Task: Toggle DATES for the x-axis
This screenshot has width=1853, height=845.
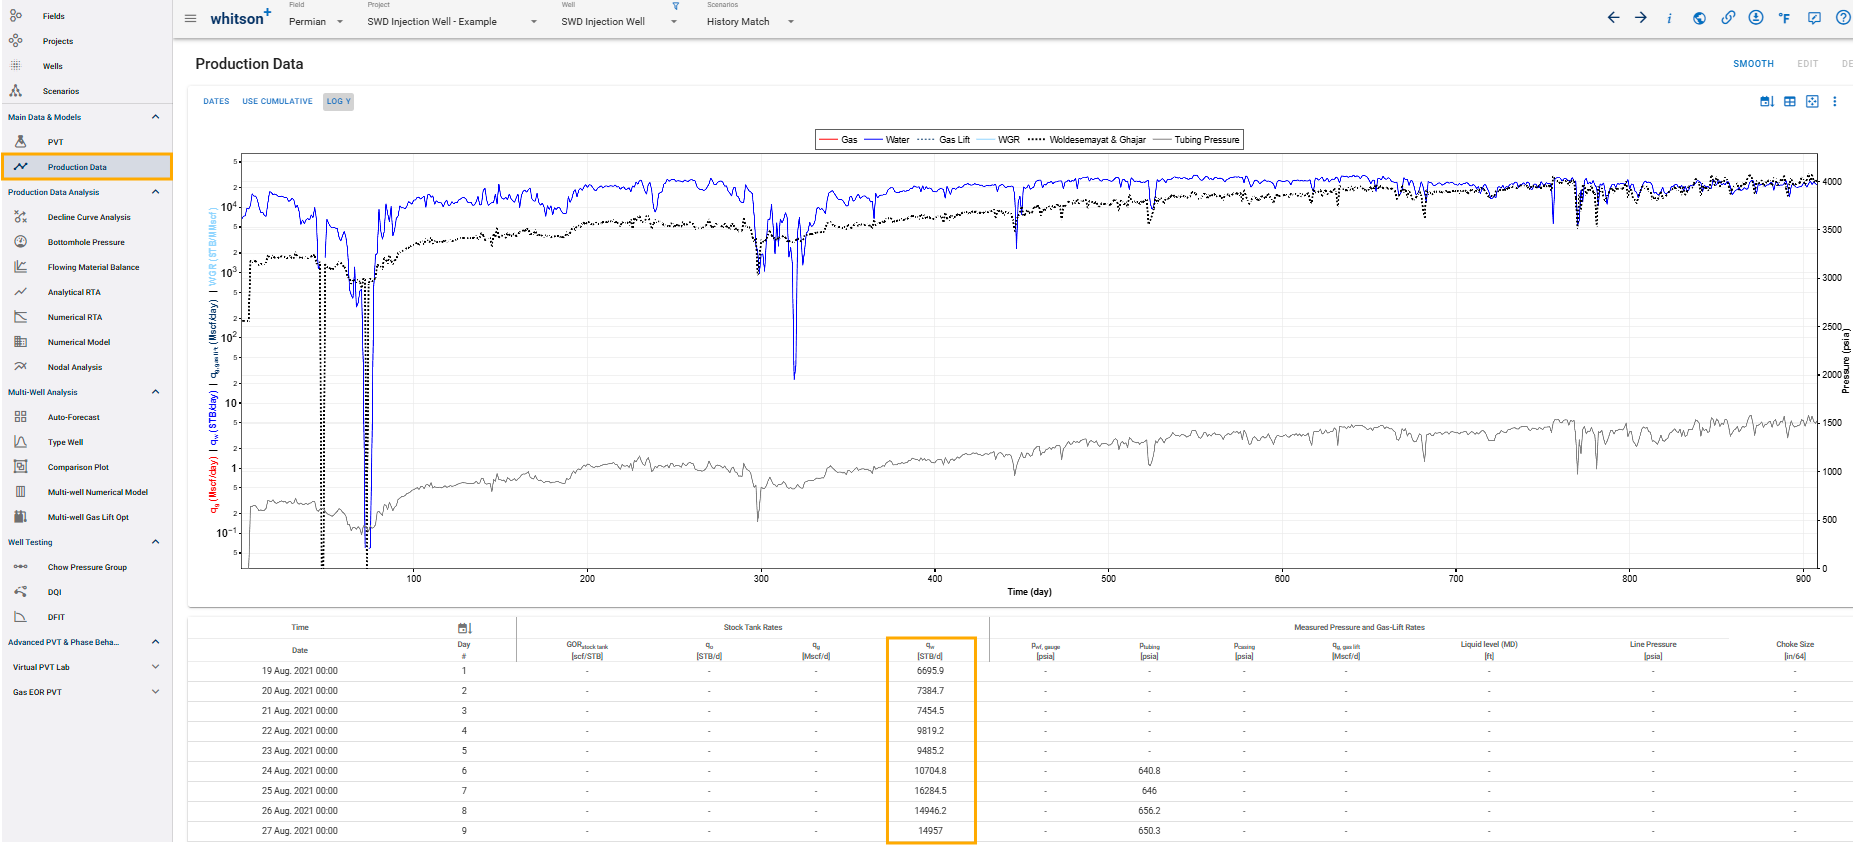Action: [x=216, y=101]
